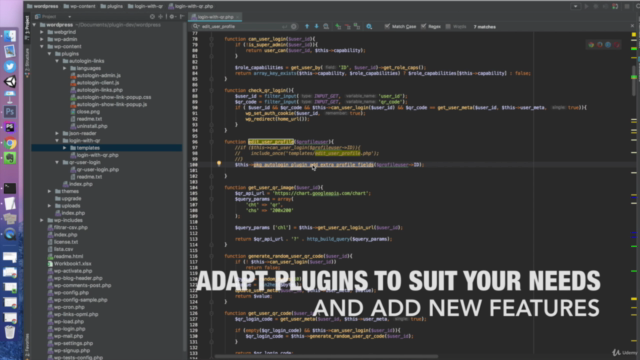Expand the json-reader folder arrow
Screen dimensions: 640x360
point(57,133)
